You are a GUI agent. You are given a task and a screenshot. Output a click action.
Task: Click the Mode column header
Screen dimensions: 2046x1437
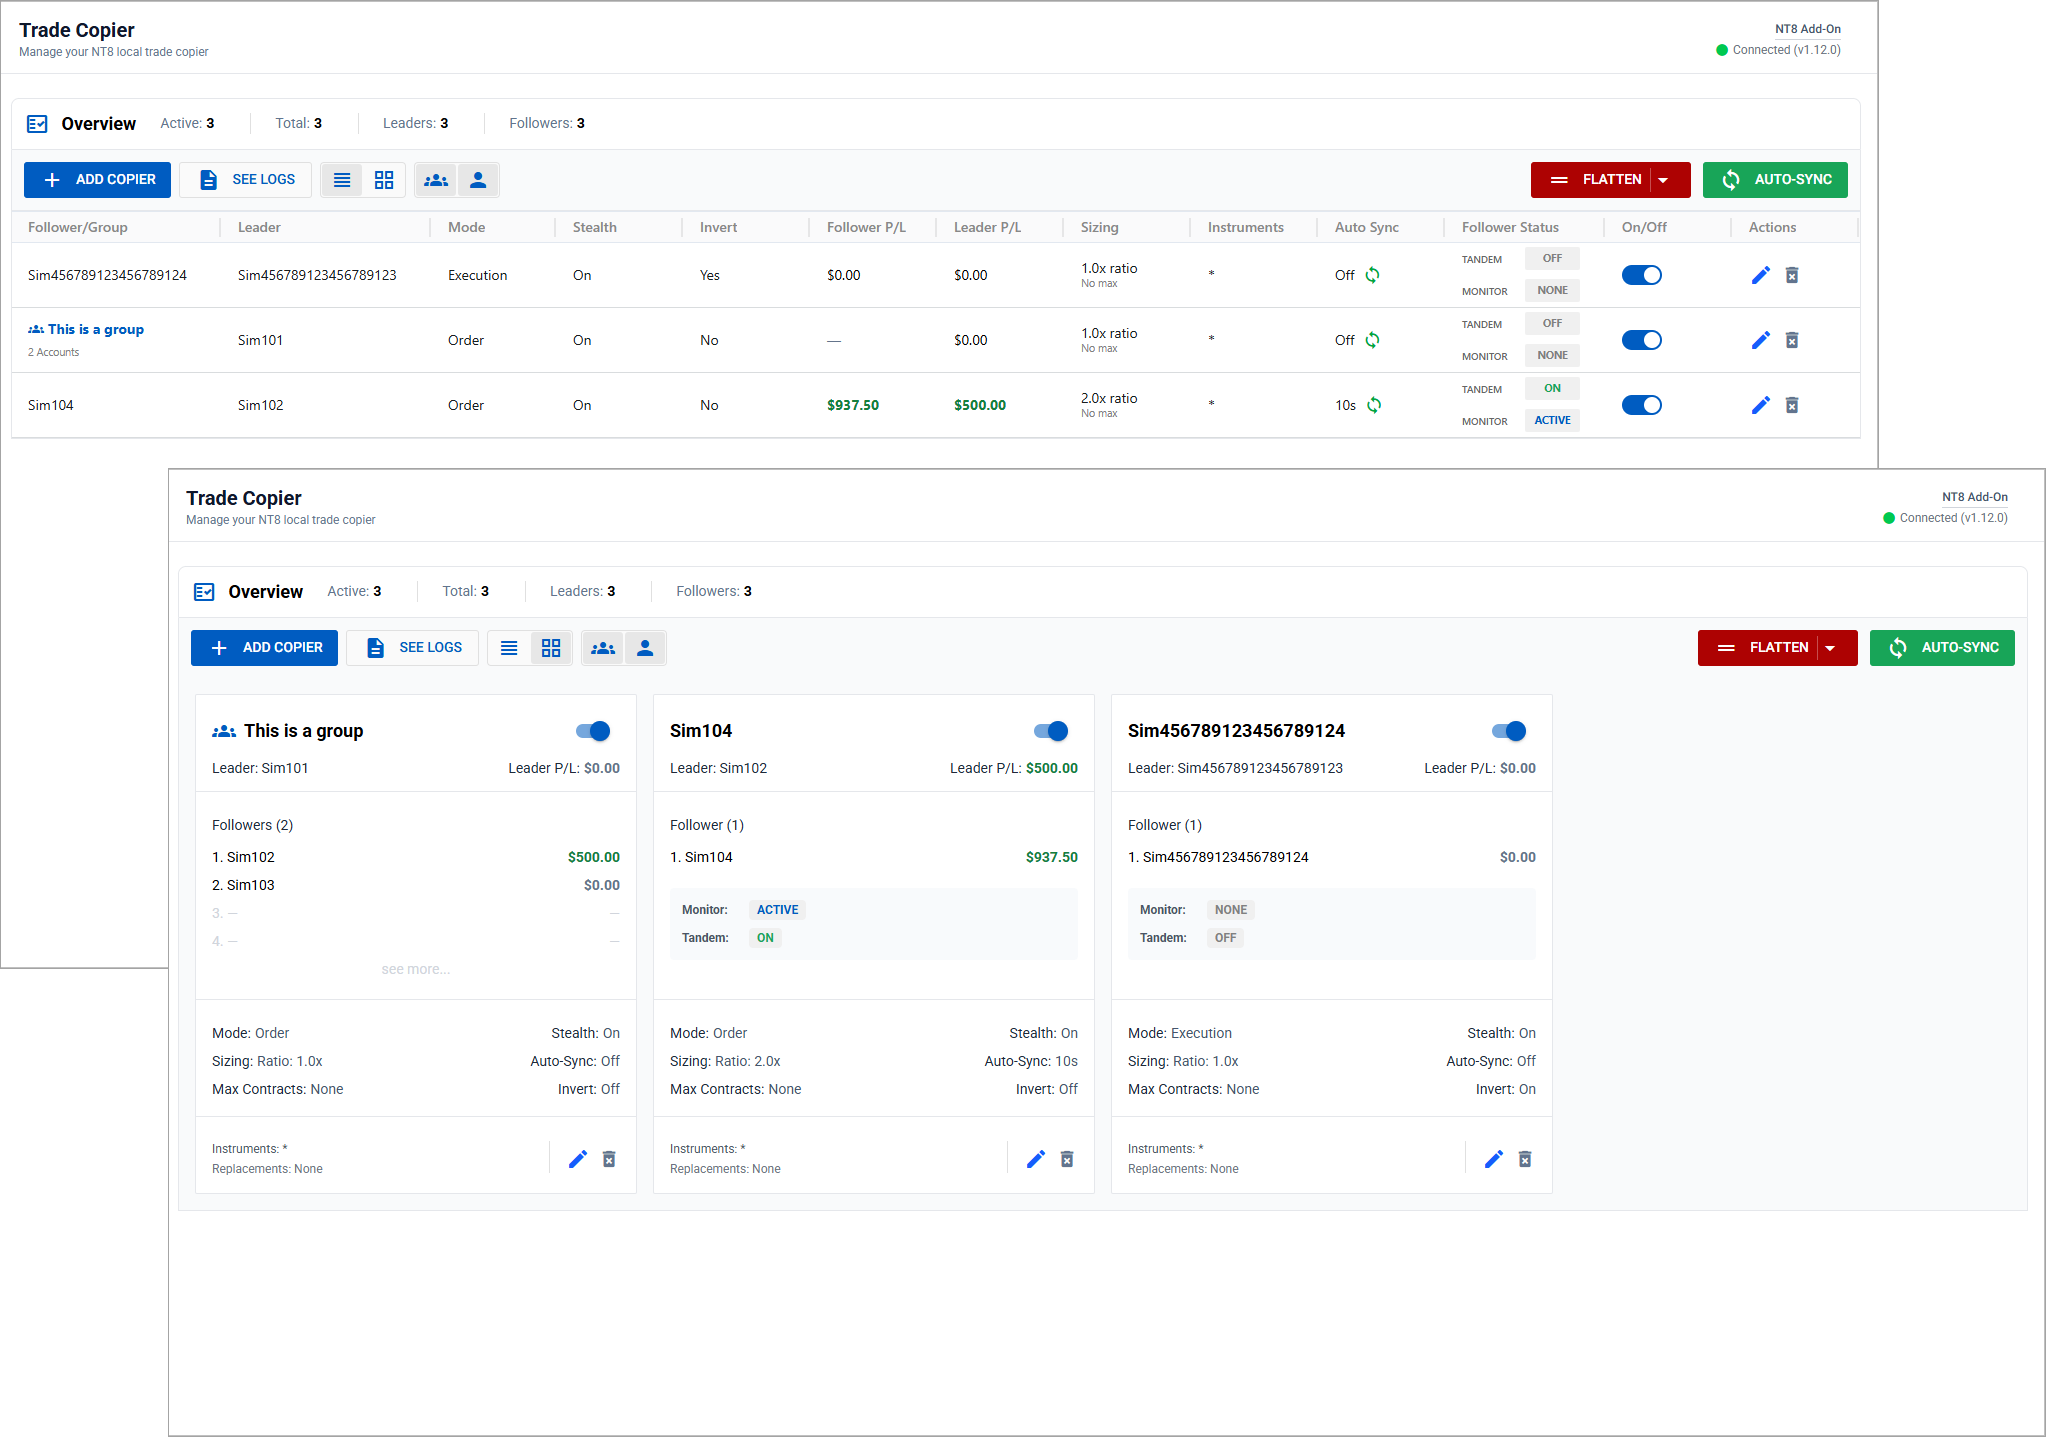point(466,227)
